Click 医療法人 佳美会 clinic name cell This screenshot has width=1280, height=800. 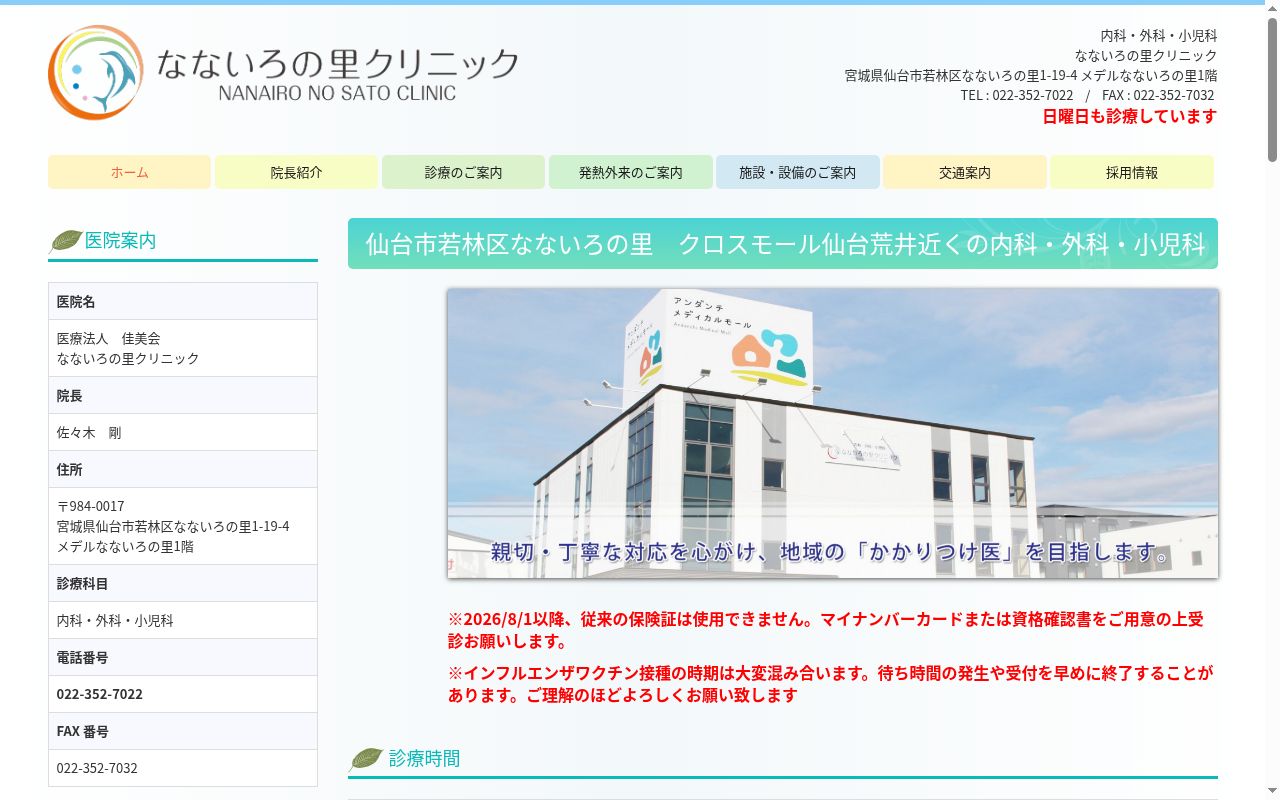tap(183, 348)
